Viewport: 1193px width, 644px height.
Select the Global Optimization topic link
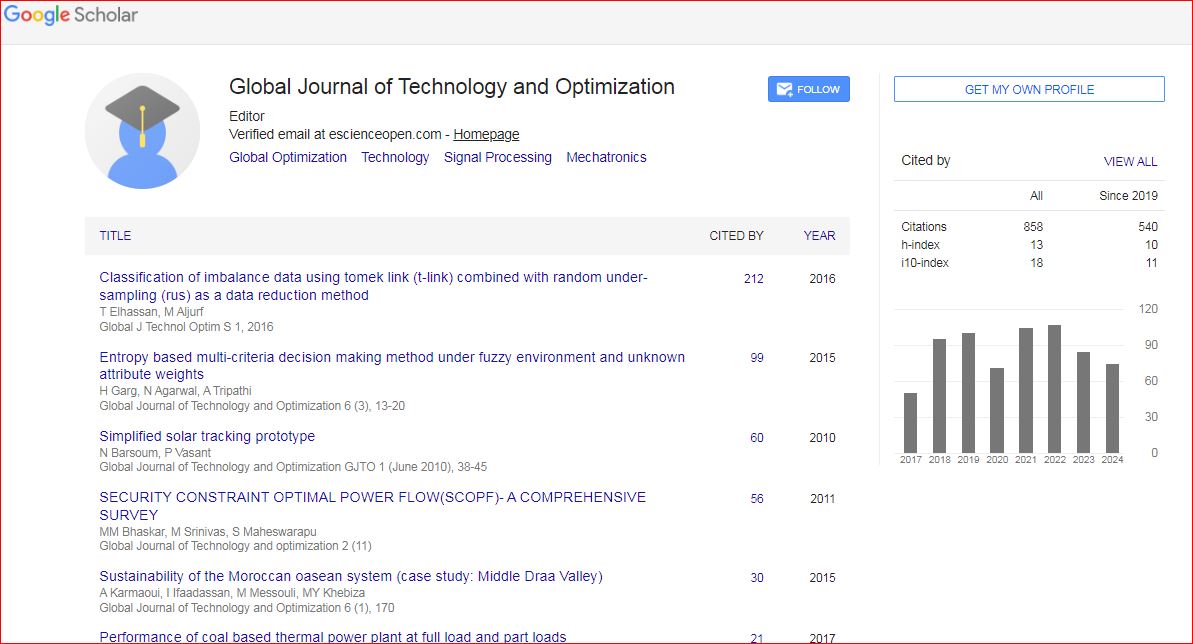[x=288, y=157]
